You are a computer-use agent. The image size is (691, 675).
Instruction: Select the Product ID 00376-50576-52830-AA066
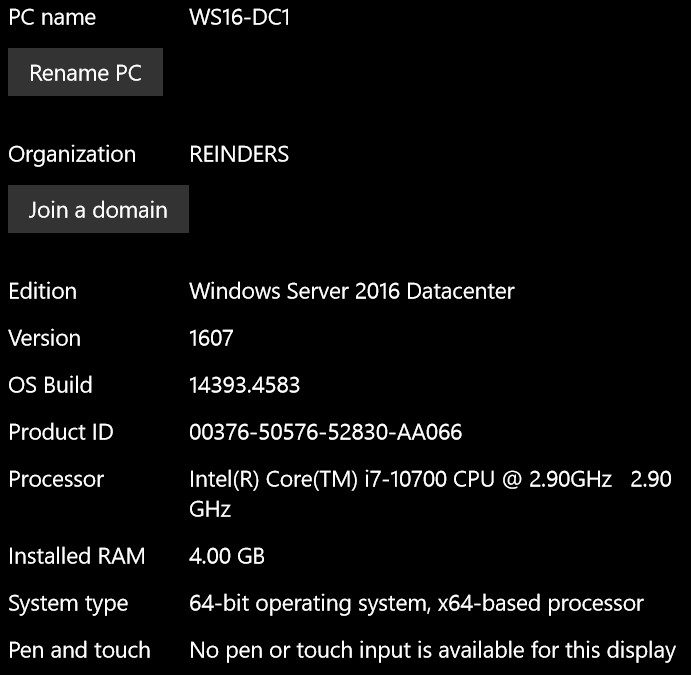click(326, 432)
